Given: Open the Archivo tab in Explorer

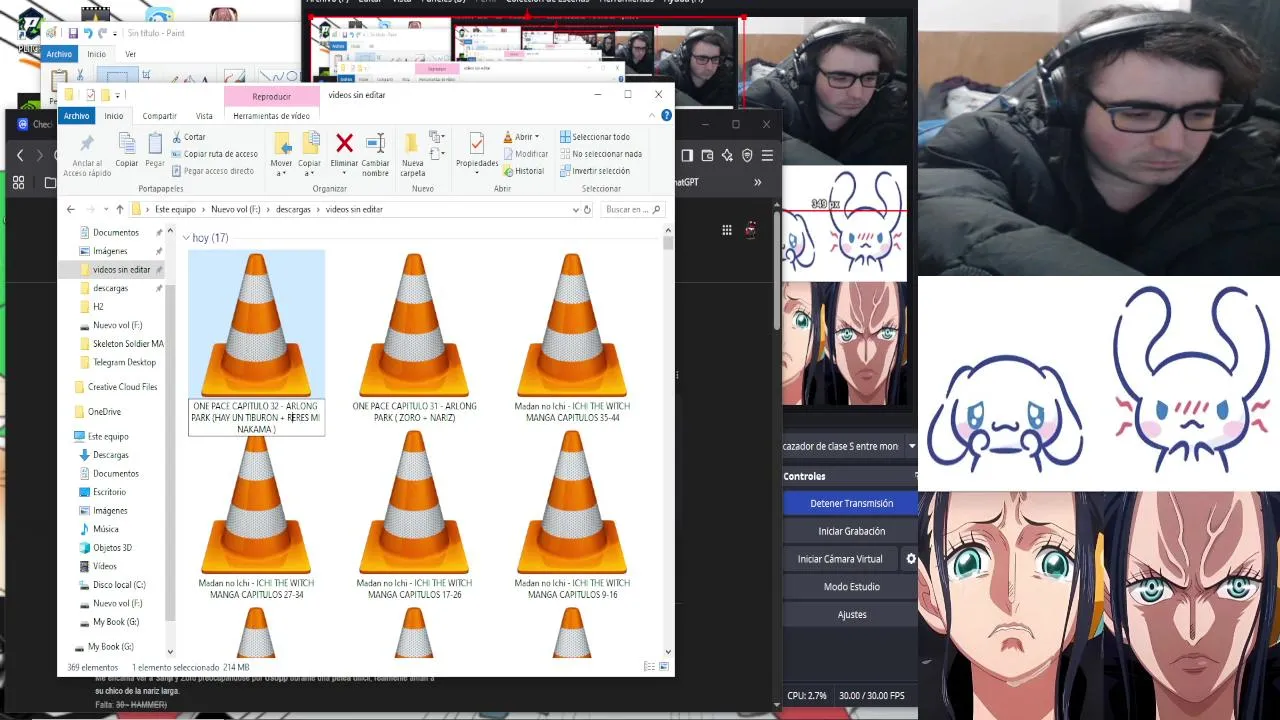Looking at the screenshot, I should (77, 116).
